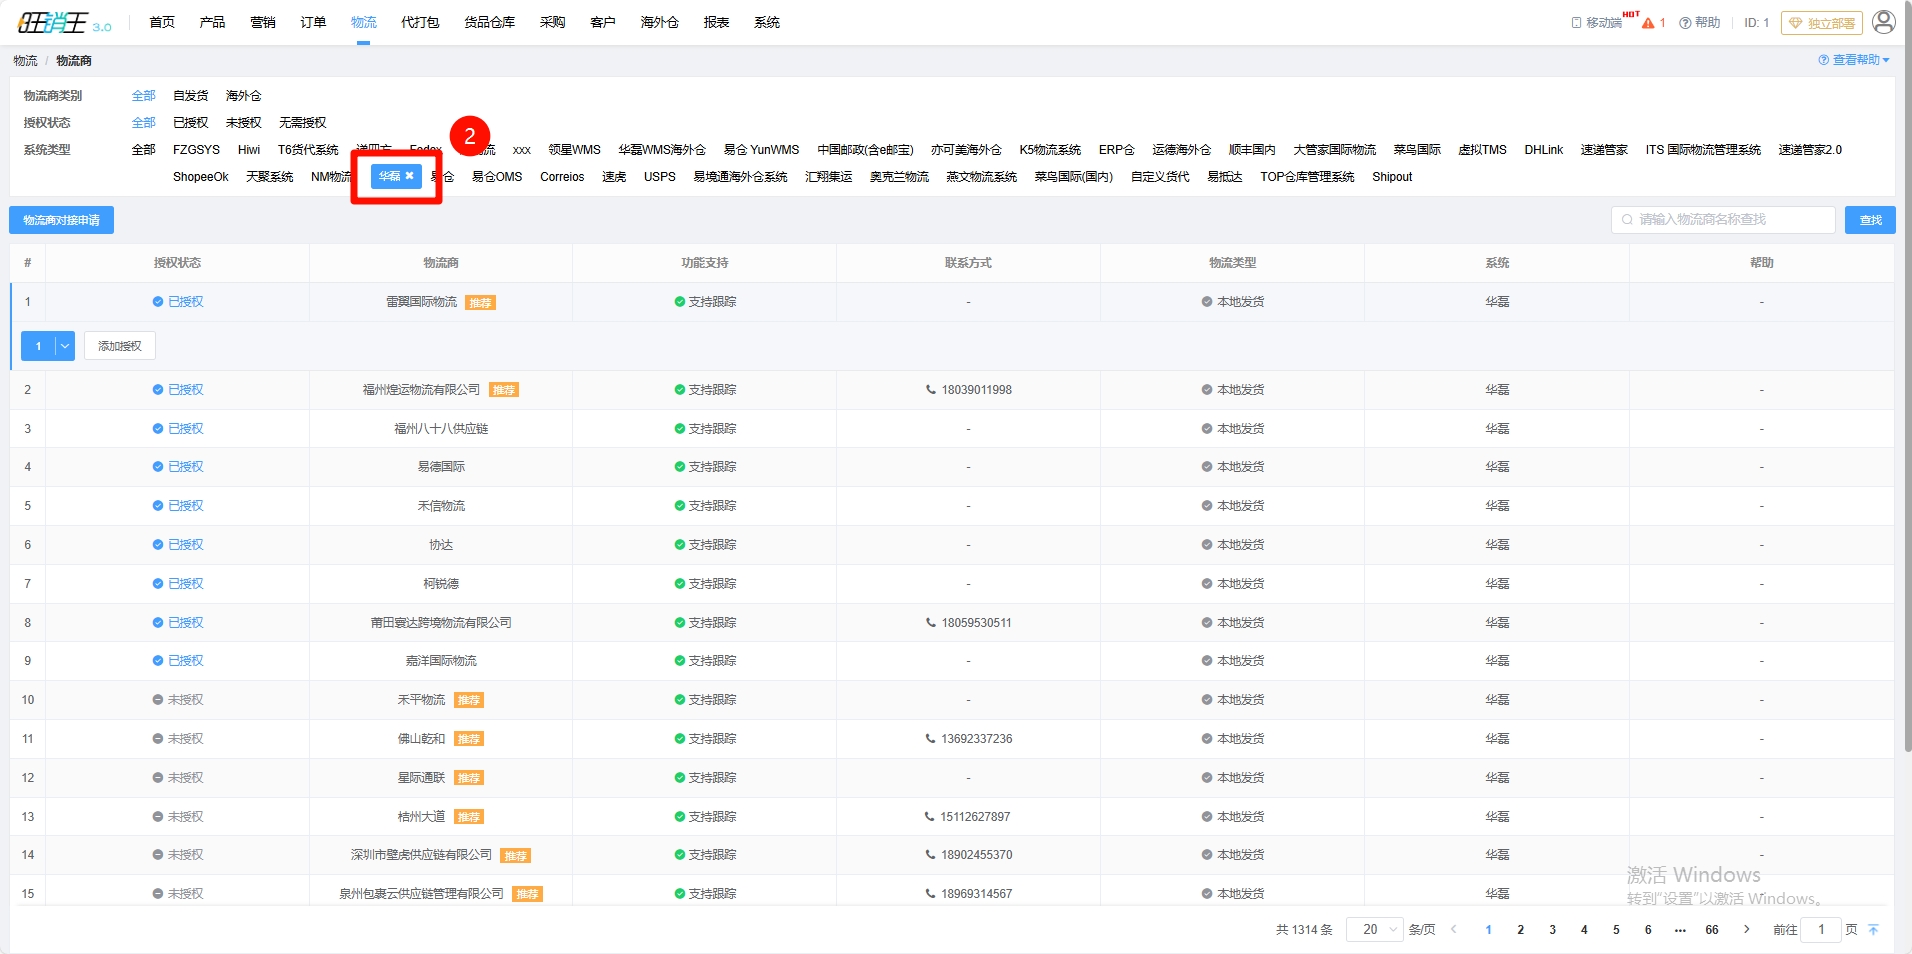This screenshot has width=1912, height=954.
Task: Select 未授权 authorization status filter
Action: coord(243,123)
